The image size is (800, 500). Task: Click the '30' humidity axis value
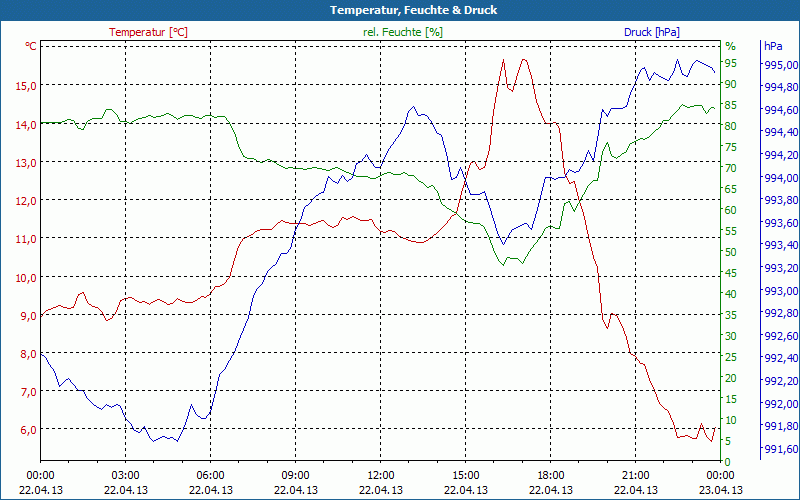pyautogui.click(x=731, y=336)
